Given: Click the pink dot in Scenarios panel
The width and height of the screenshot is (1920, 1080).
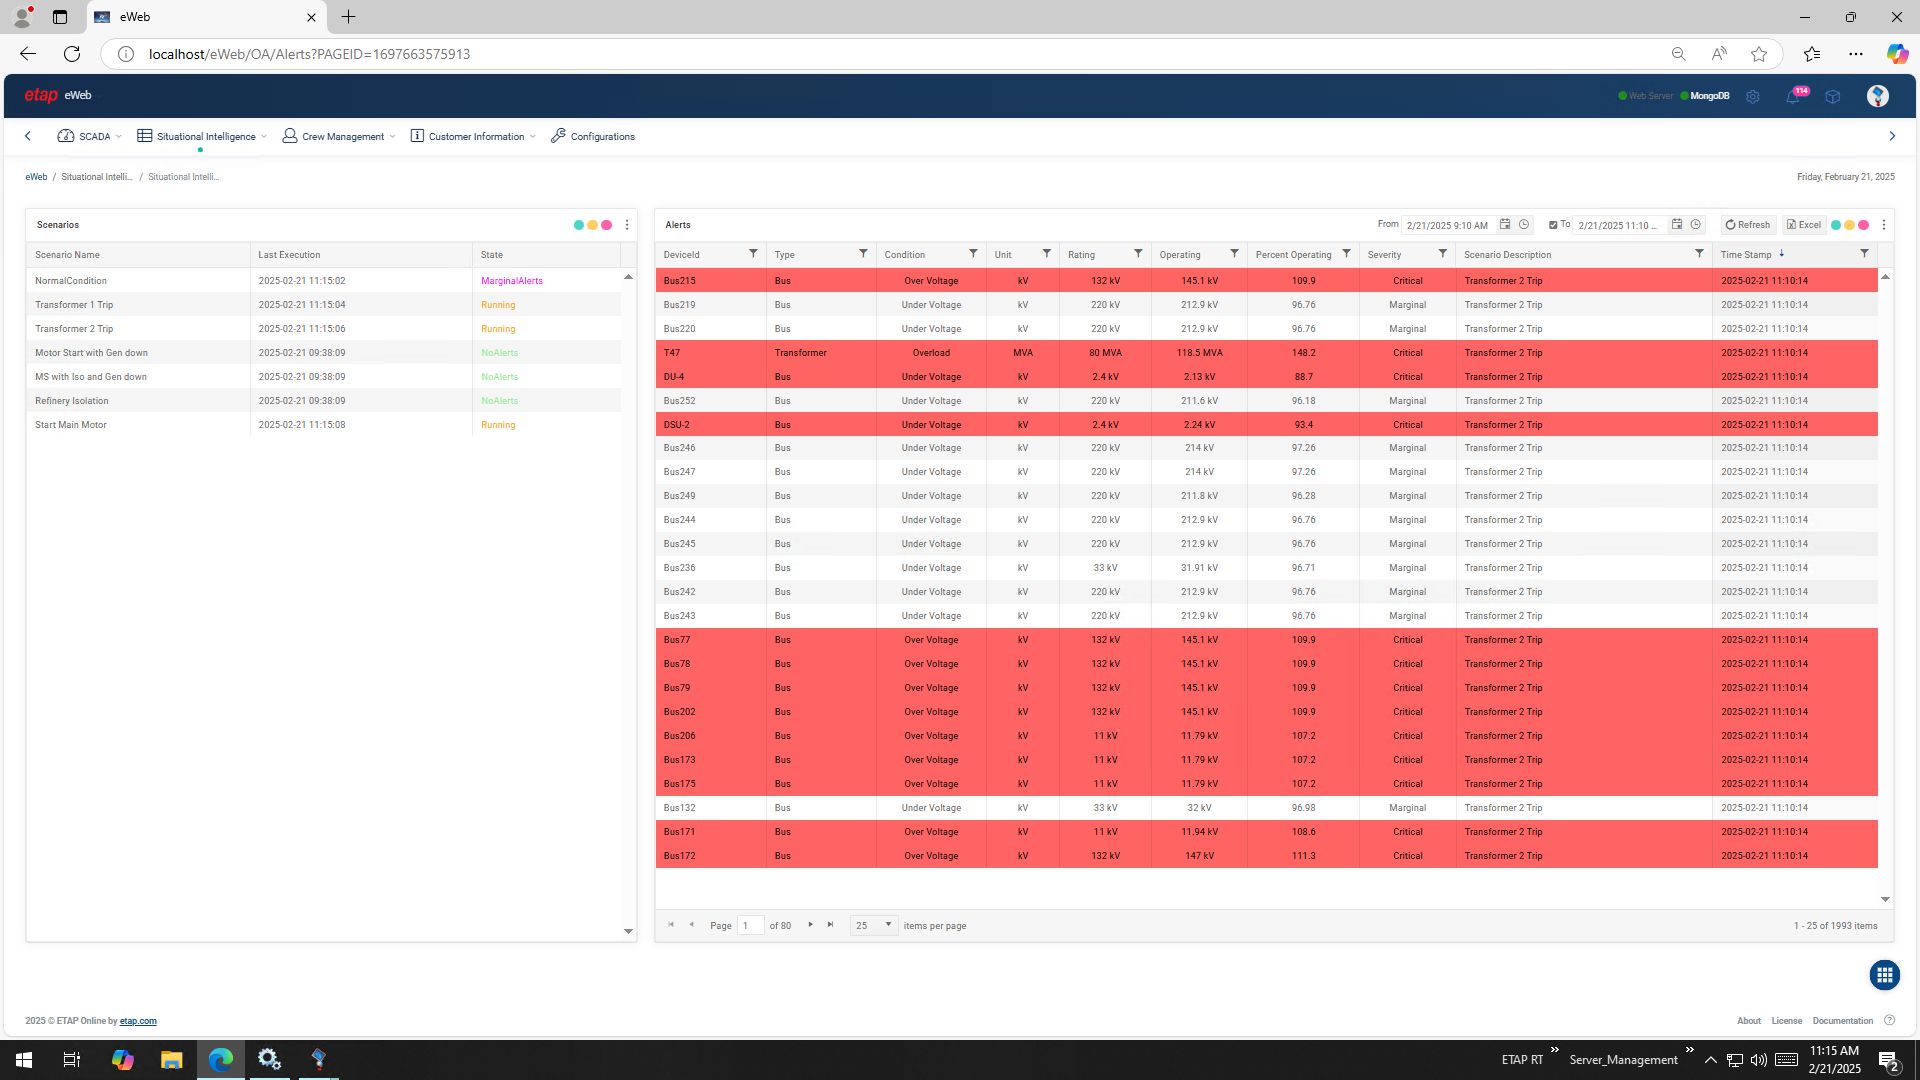Looking at the screenshot, I should [606, 225].
